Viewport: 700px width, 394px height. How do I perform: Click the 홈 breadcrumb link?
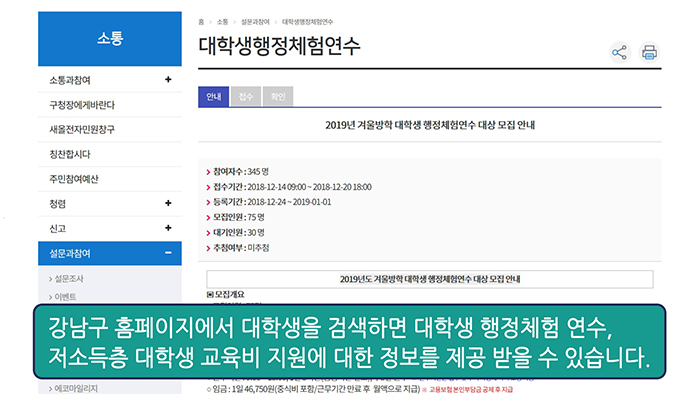tap(201, 22)
